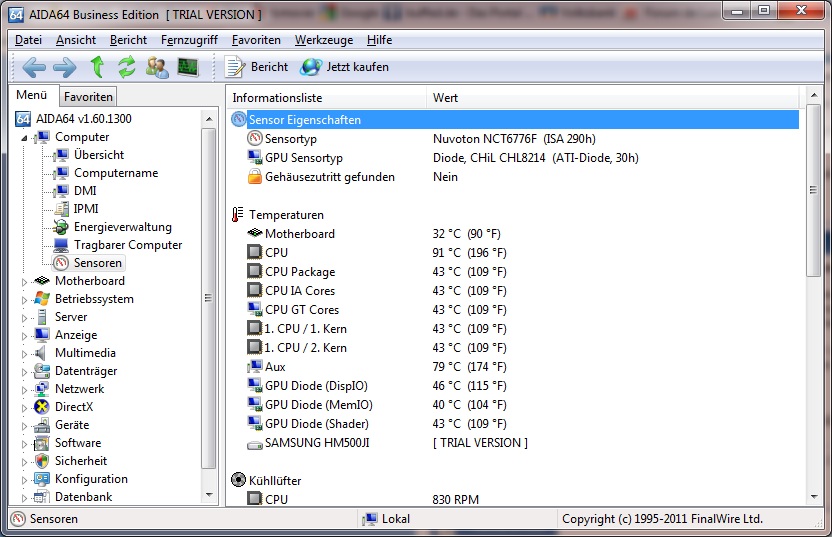The height and width of the screenshot is (537, 832).
Task: Click the Gehäusezutritt lock icon
Action: click(255, 177)
